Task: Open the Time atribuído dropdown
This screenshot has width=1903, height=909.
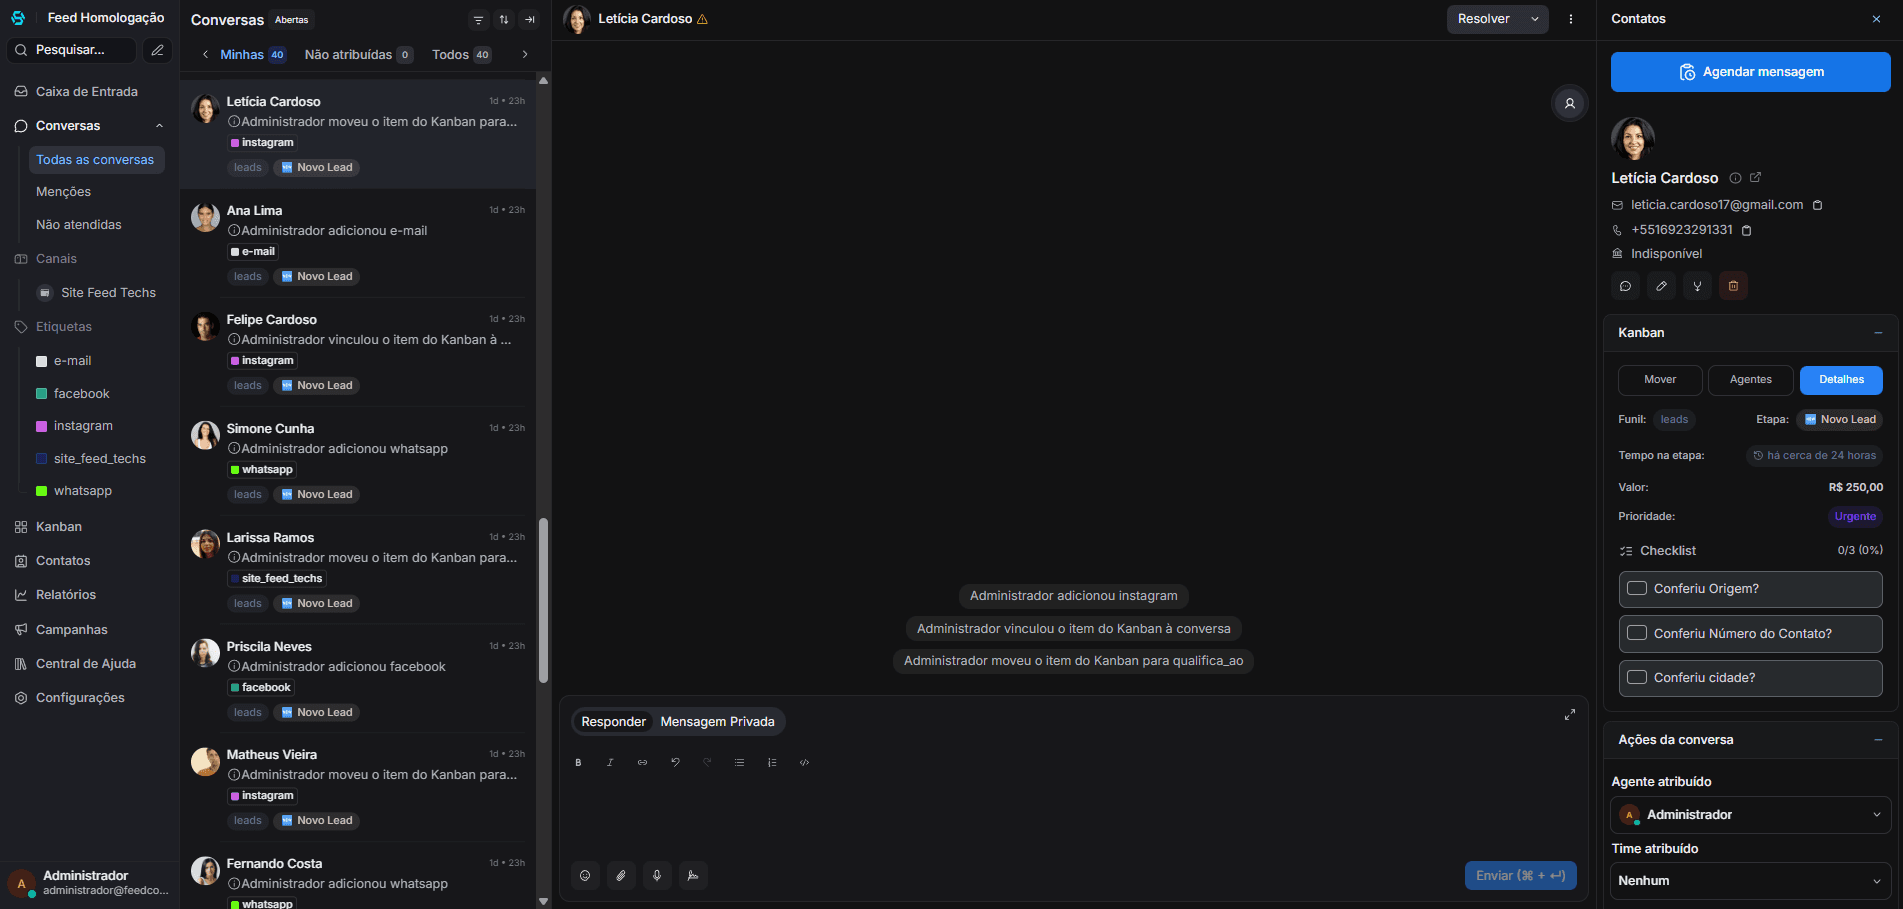Action: coord(1750,881)
